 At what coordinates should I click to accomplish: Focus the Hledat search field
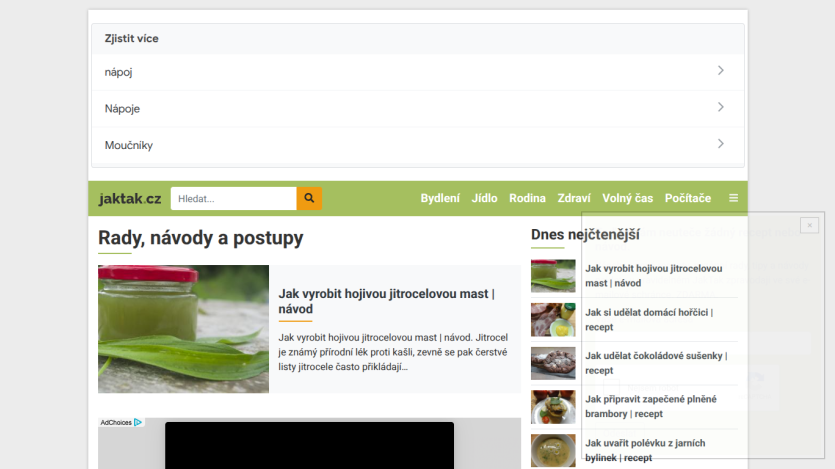[233, 199]
